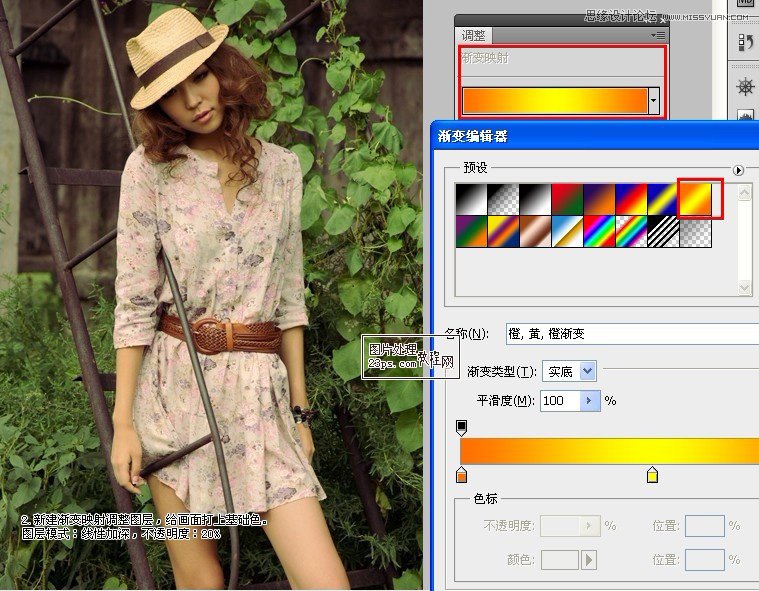Open the presets flyout menu arrow
This screenshot has height=591, width=759.
tap(738, 170)
